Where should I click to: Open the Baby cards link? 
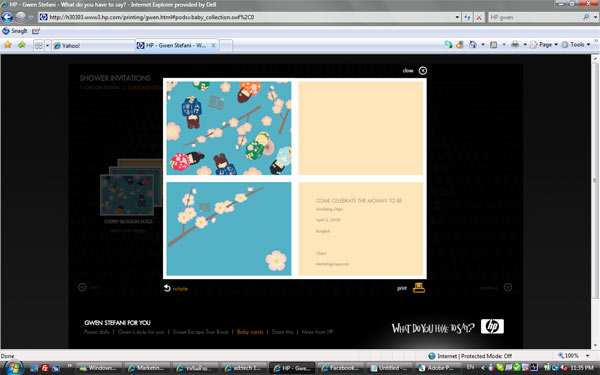(x=250, y=332)
